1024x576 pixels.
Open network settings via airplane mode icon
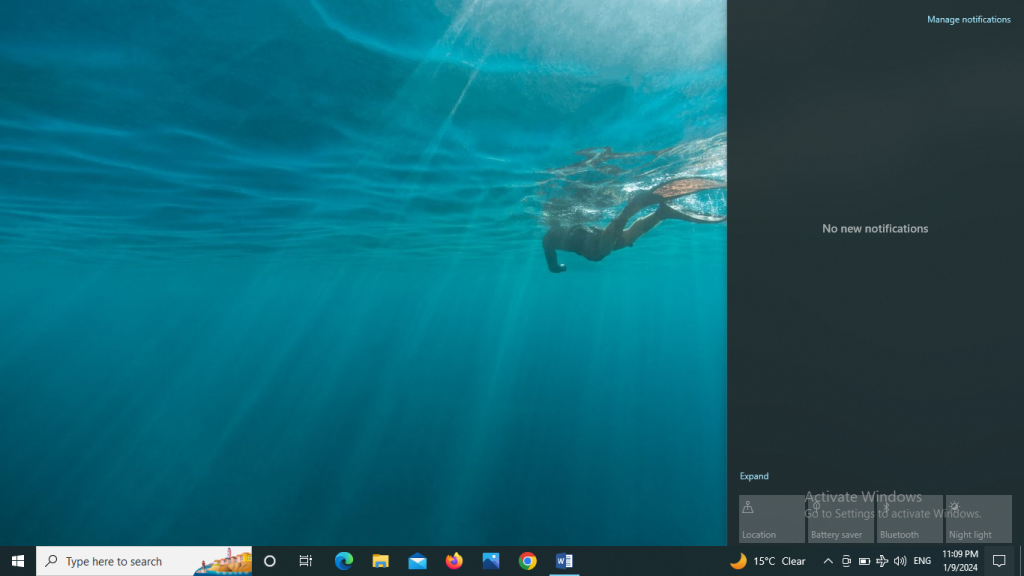(882, 561)
